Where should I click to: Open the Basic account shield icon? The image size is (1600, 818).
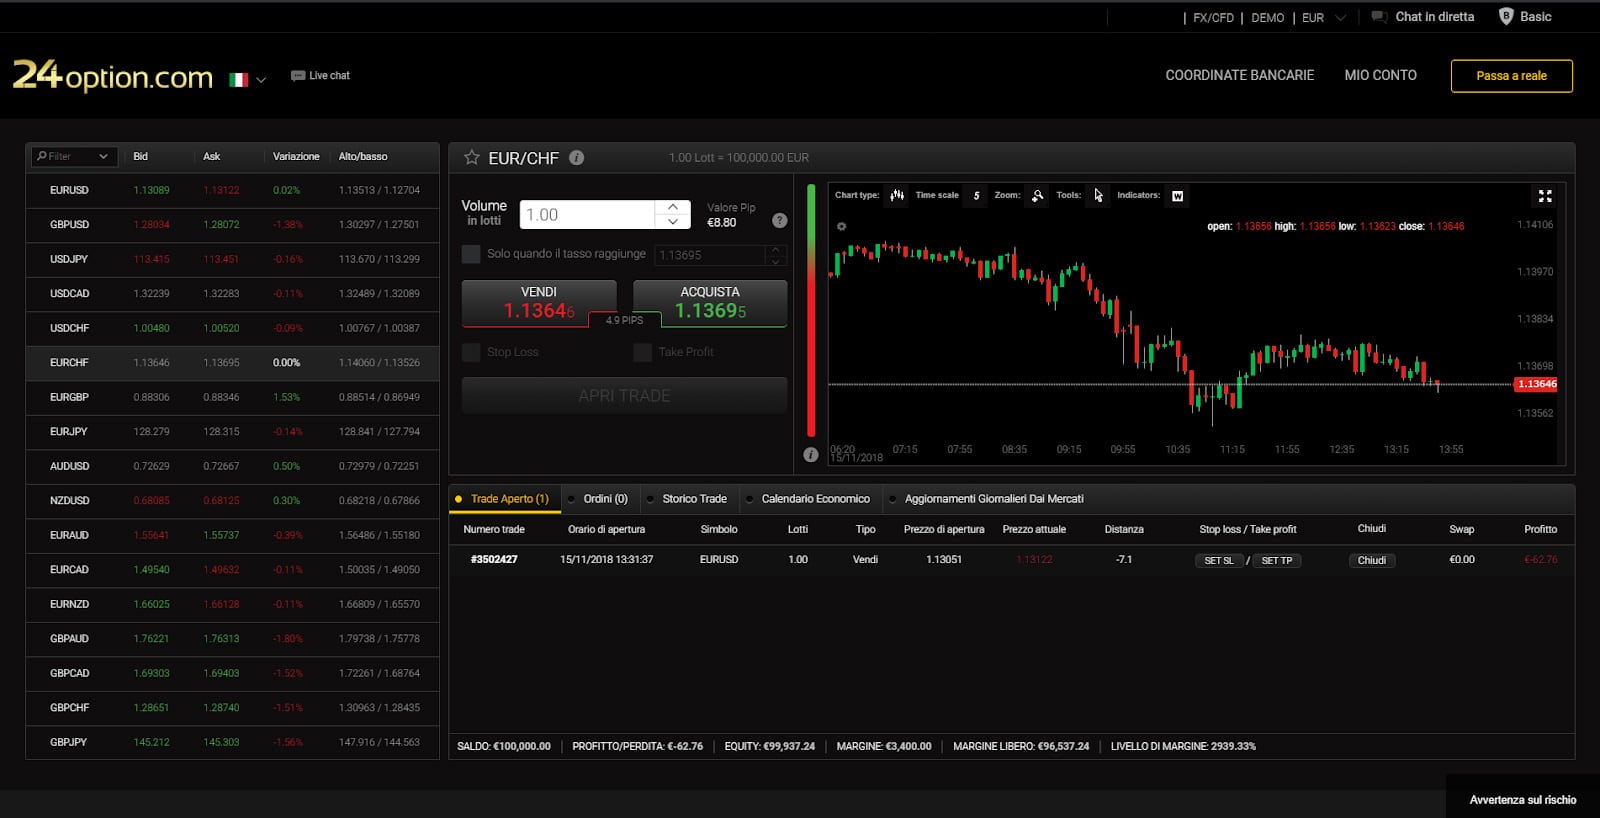coord(1506,16)
